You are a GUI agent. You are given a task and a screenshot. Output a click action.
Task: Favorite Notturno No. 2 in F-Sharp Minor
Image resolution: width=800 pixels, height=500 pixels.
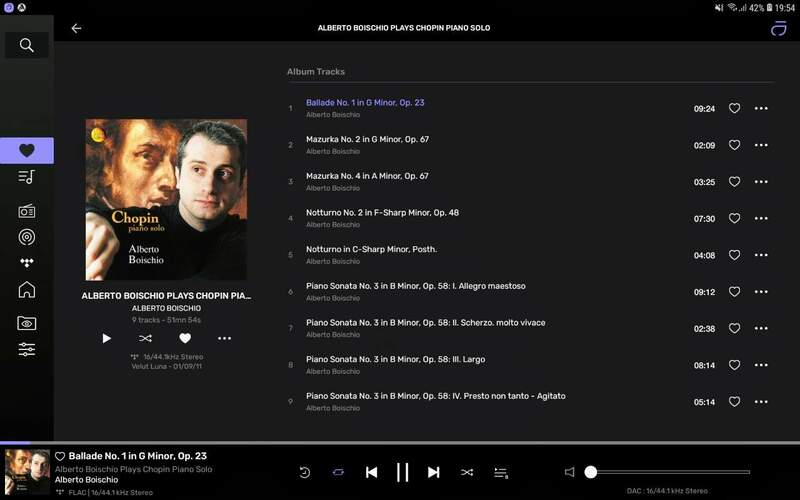734,218
